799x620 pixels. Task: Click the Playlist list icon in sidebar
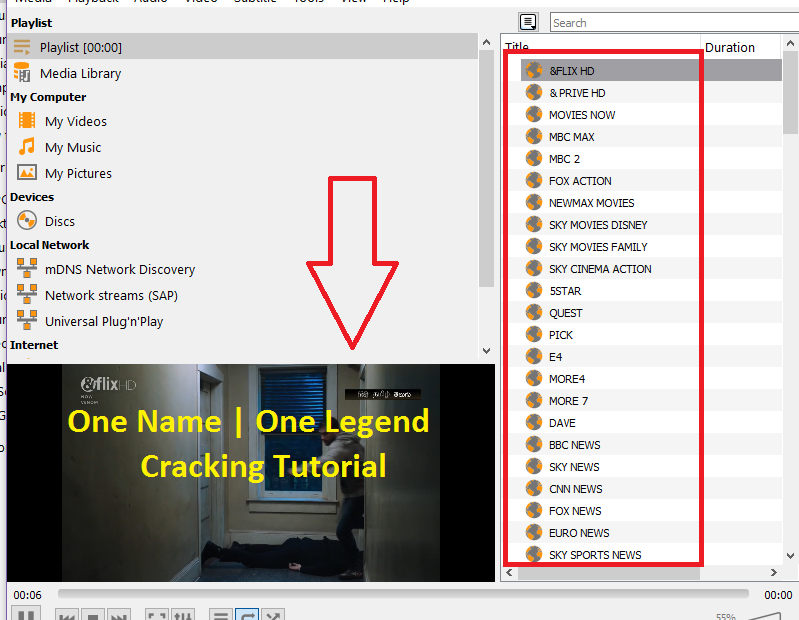point(22,47)
